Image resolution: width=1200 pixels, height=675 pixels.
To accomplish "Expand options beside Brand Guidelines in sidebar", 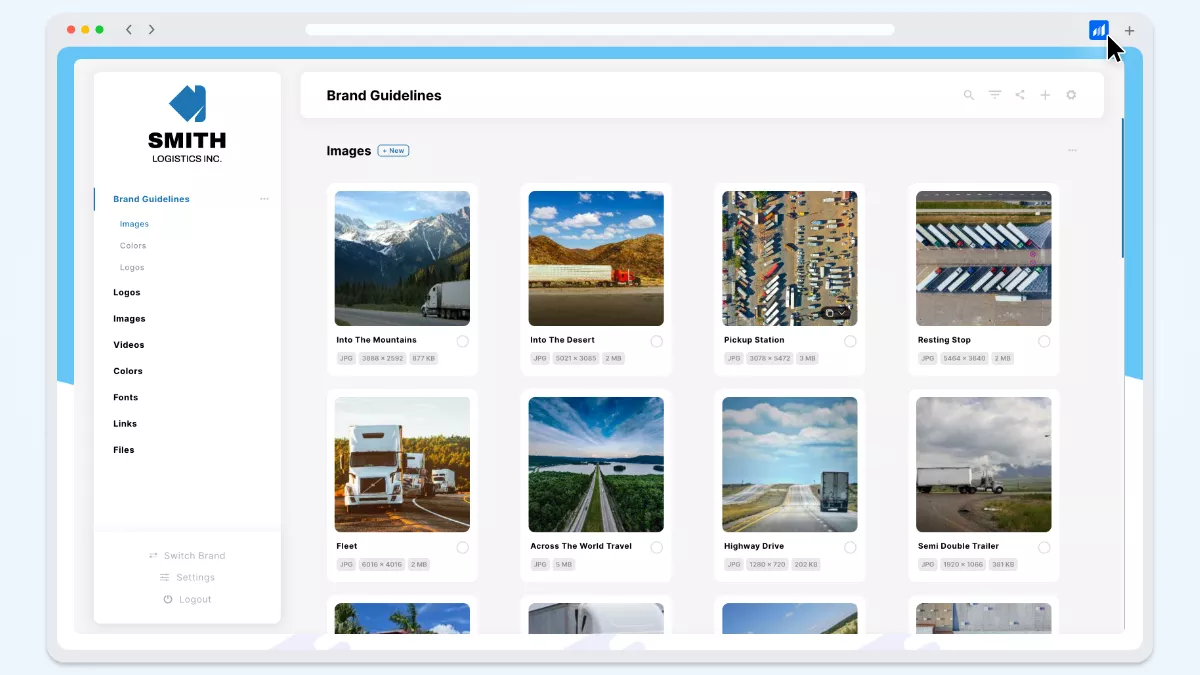I will coord(264,199).
